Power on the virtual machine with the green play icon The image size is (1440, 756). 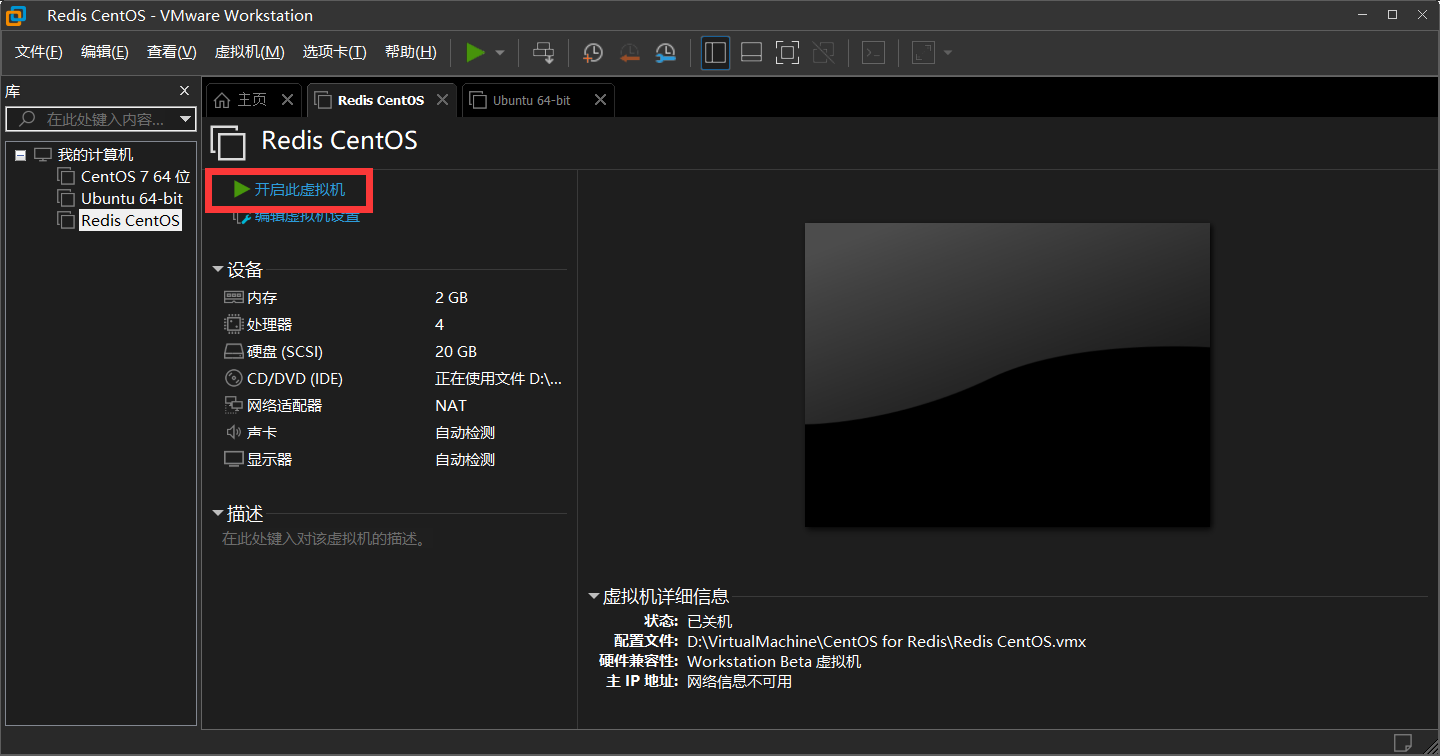tap(476, 52)
